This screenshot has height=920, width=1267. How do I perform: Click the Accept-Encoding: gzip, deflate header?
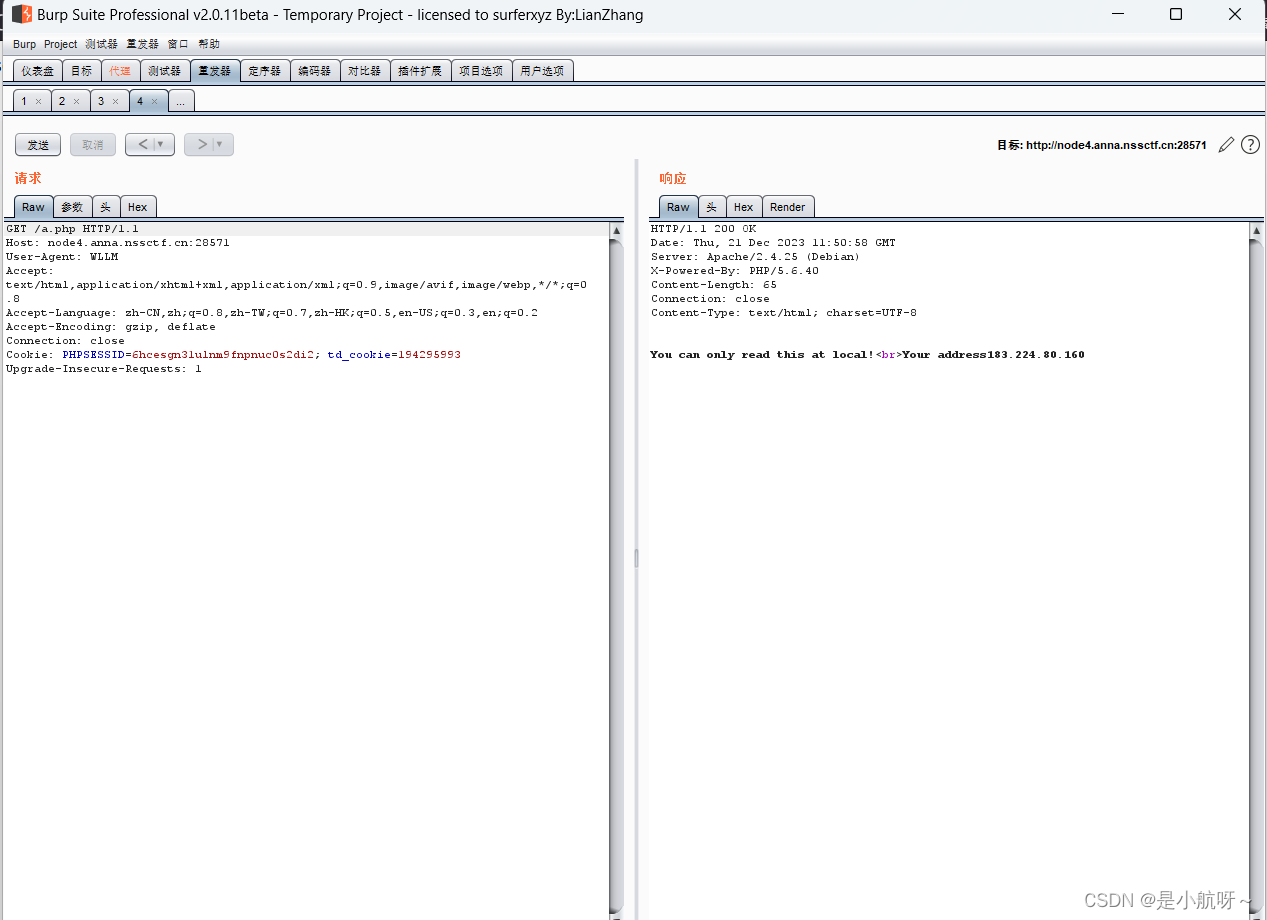[x=111, y=327]
